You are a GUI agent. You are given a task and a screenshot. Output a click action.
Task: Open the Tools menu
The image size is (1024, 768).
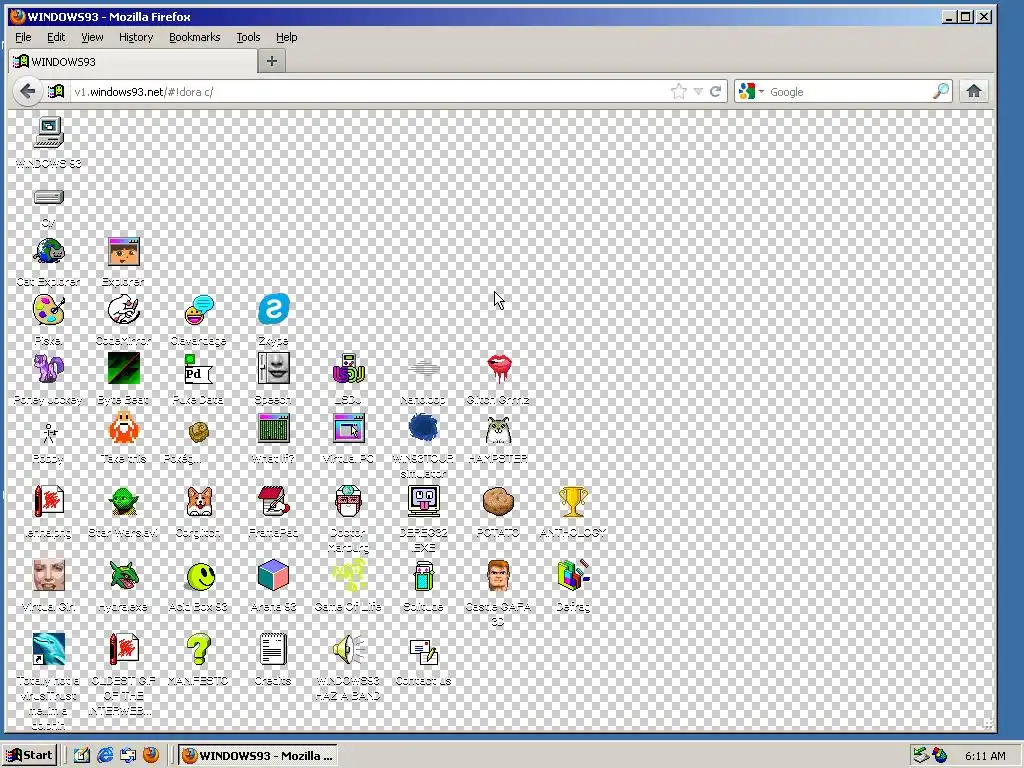(x=248, y=37)
